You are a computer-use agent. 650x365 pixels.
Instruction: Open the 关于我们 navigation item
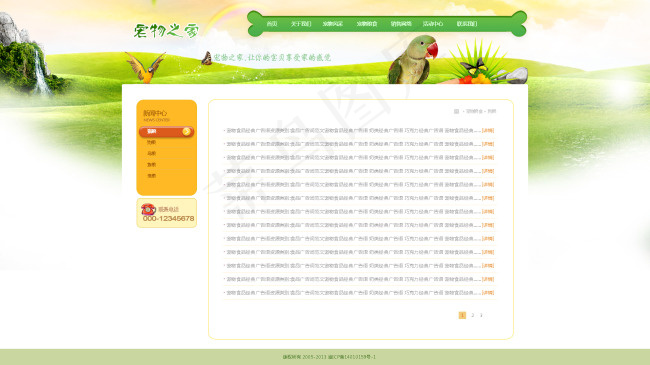[301, 24]
